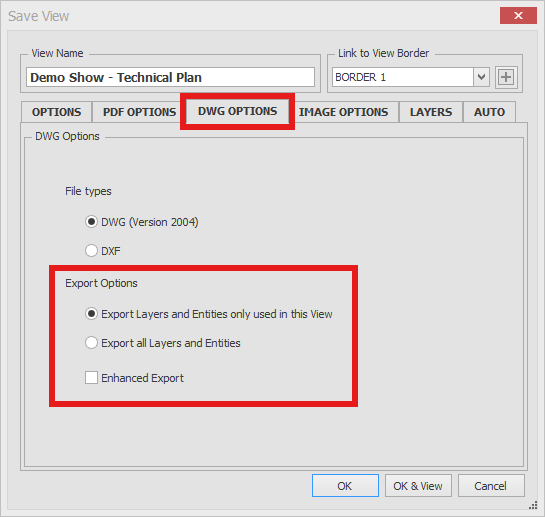This screenshot has width=545, height=517.
Task: Enable the Enhanced Export checkbox
Action: point(91,378)
